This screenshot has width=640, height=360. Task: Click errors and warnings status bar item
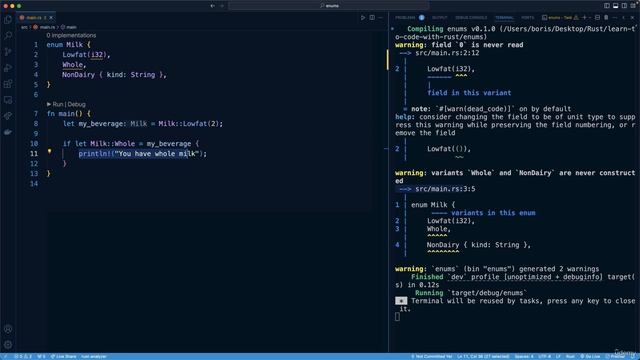[23, 356]
